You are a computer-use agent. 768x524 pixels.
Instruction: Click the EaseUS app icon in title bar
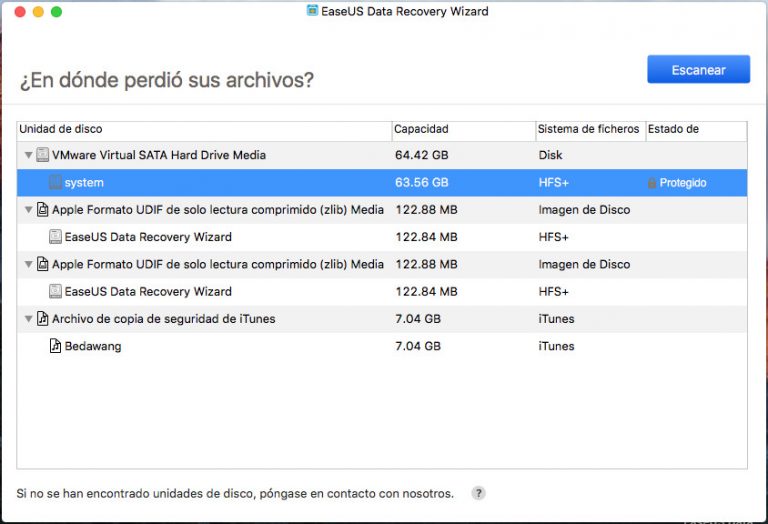coord(312,11)
